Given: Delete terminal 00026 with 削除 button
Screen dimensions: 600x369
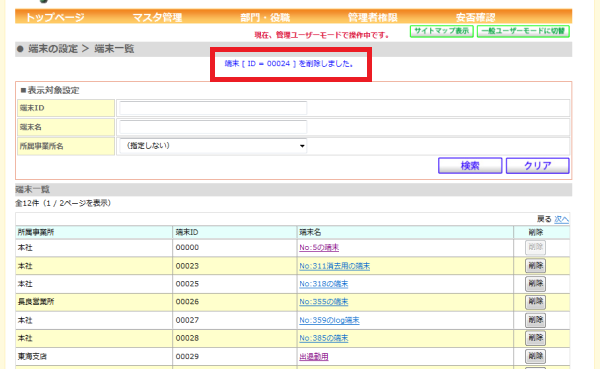Looking at the screenshot, I should (x=535, y=302).
